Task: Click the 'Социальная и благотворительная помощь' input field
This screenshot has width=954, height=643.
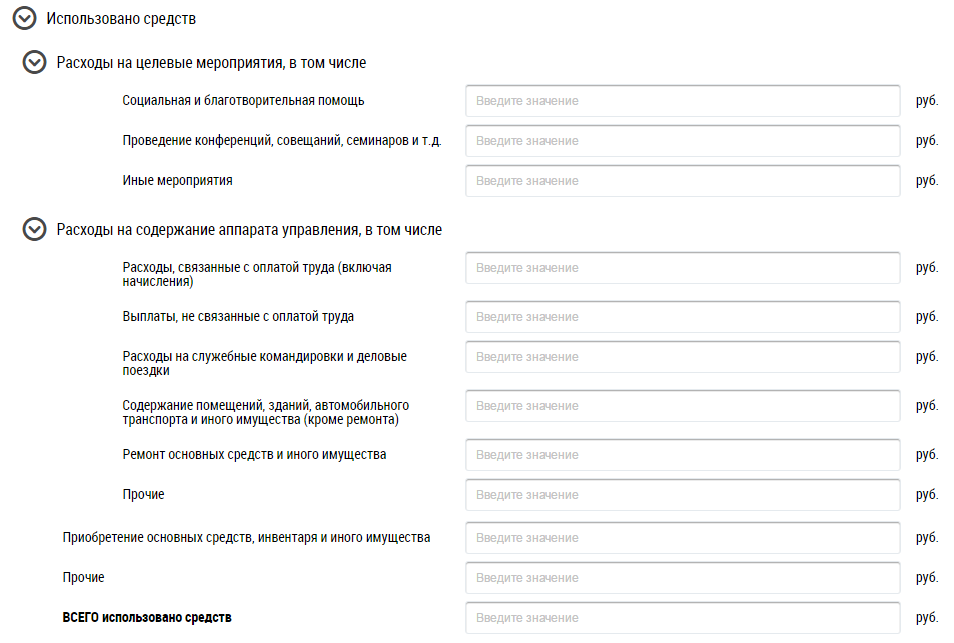Action: 683,101
